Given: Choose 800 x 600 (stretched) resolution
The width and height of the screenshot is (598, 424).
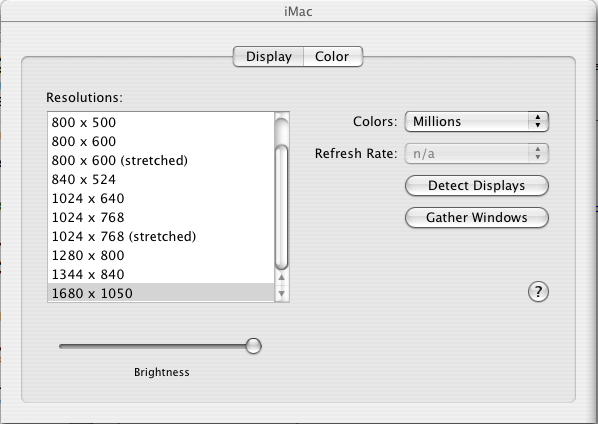Looking at the screenshot, I should tap(161, 161).
